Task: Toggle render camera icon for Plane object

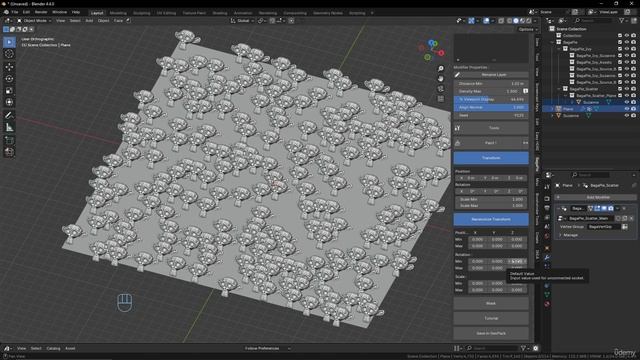Action: click(x=633, y=109)
